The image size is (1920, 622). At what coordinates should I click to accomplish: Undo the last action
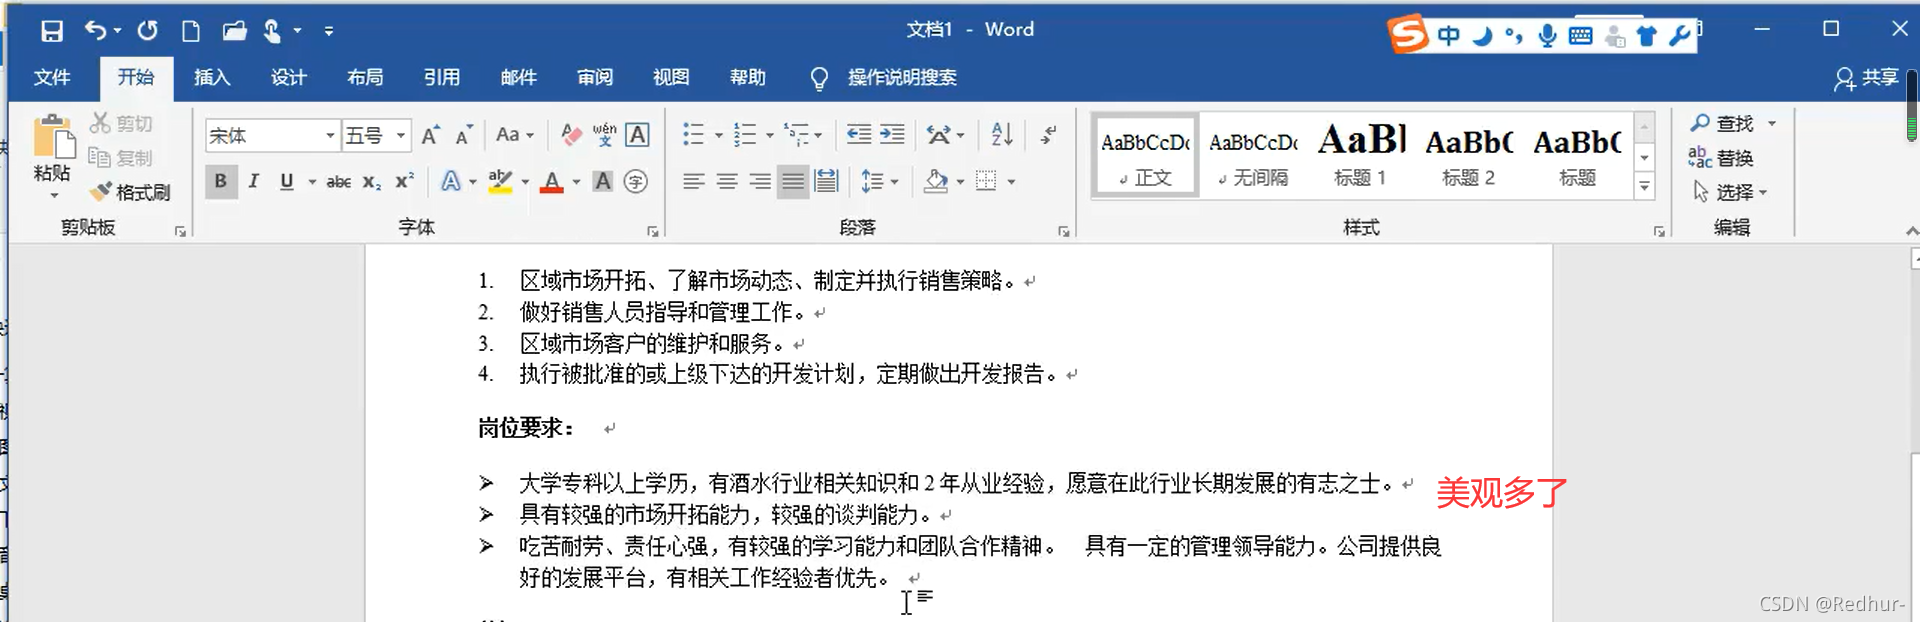(x=95, y=31)
